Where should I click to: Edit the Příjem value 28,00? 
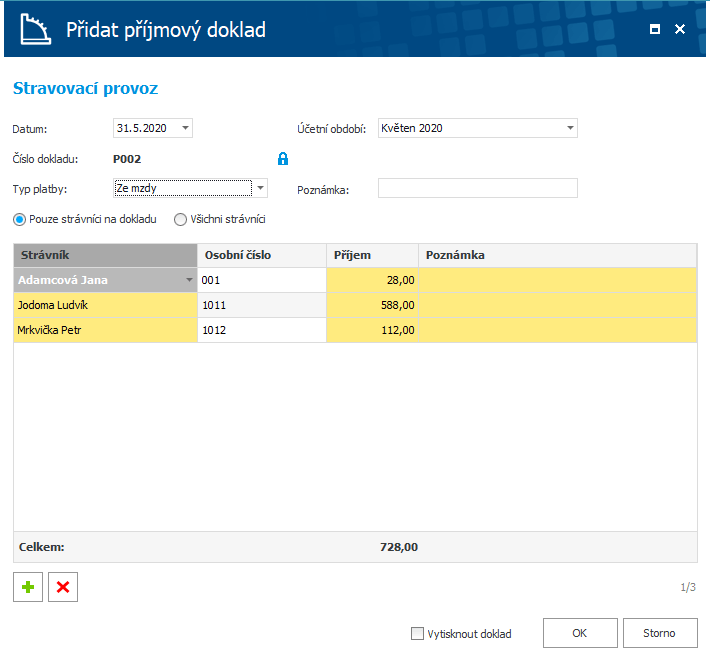coord(372,280)
